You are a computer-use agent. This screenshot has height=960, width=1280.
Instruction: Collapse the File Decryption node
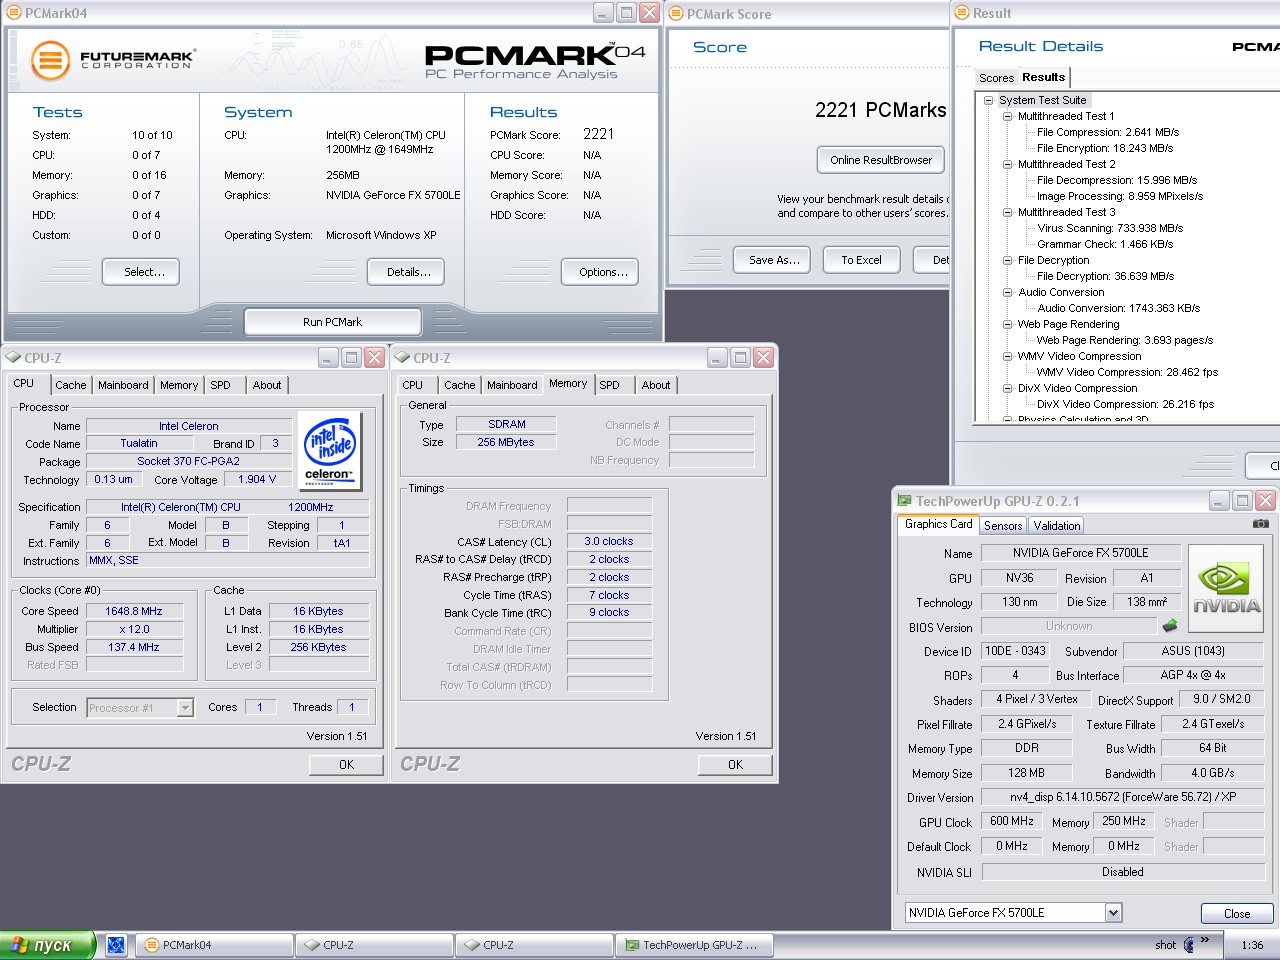(1008, 260)
